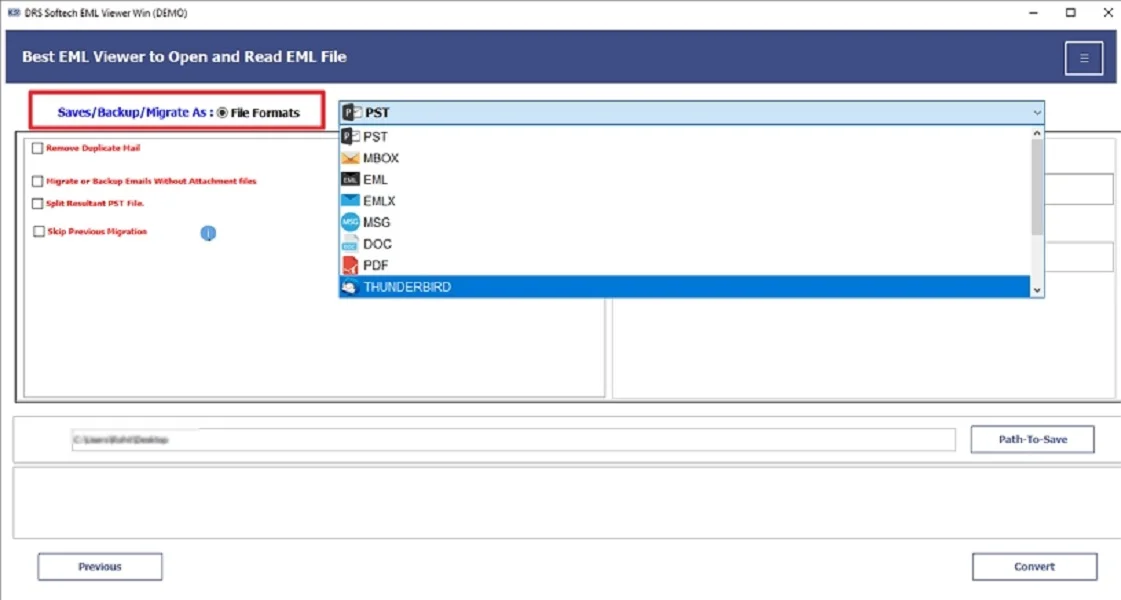This screenshot has height=600, width=1121.
Task: Select the PST format icon
Action: (x=349, y=136)
